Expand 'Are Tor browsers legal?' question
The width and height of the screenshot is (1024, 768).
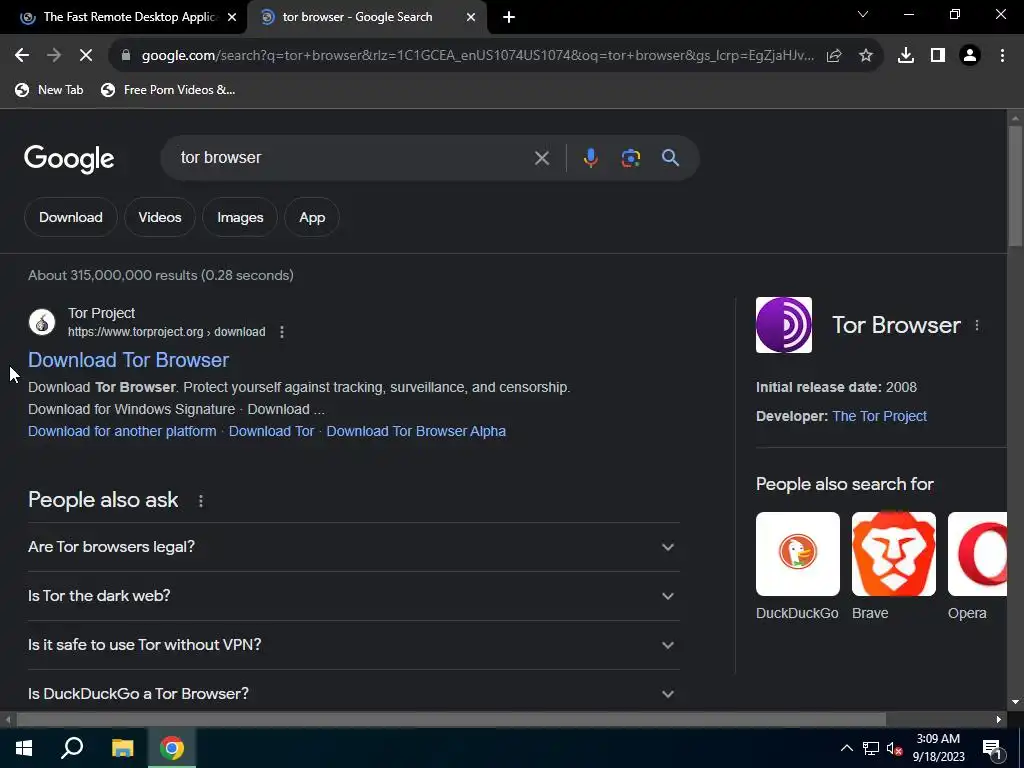point(353,547)
